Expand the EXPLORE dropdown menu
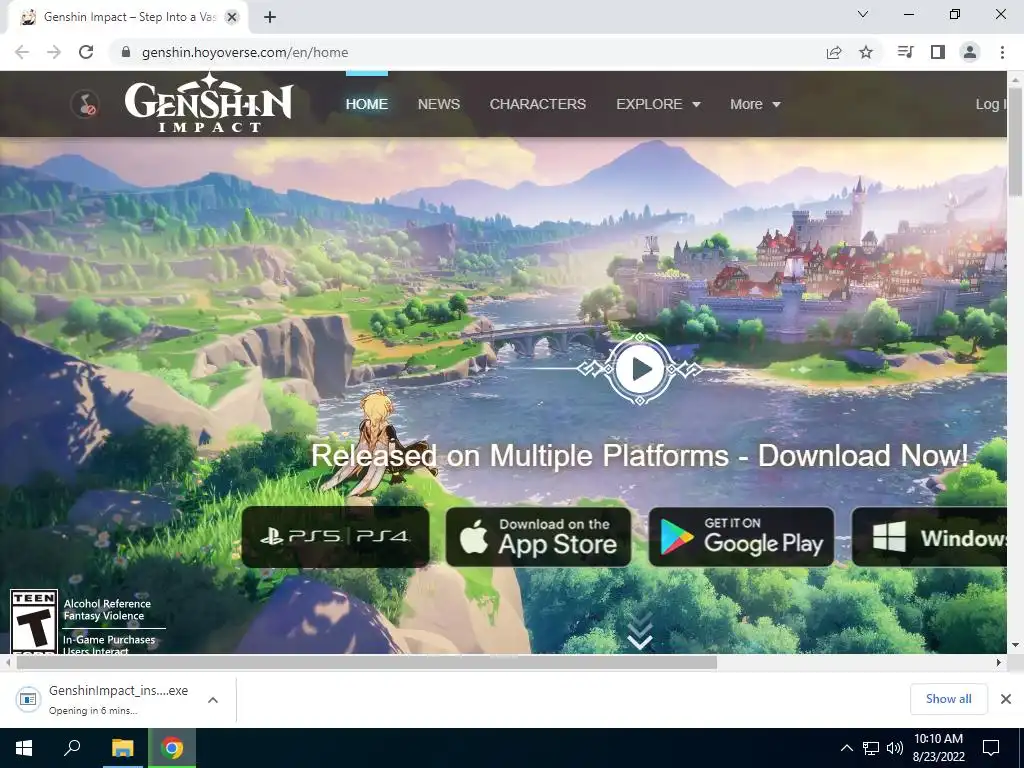 [658, 104]
